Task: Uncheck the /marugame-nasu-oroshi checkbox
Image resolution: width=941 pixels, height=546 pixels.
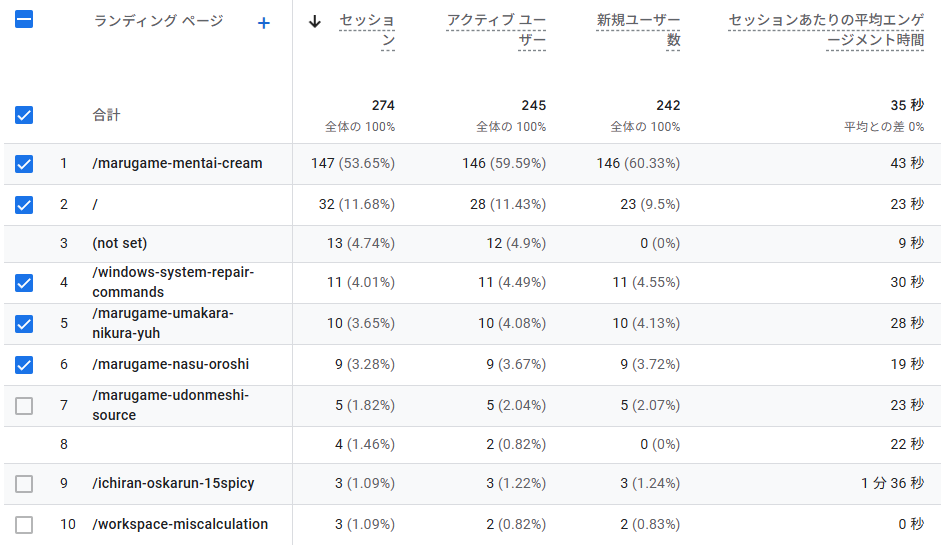Action: coord(24,365)
